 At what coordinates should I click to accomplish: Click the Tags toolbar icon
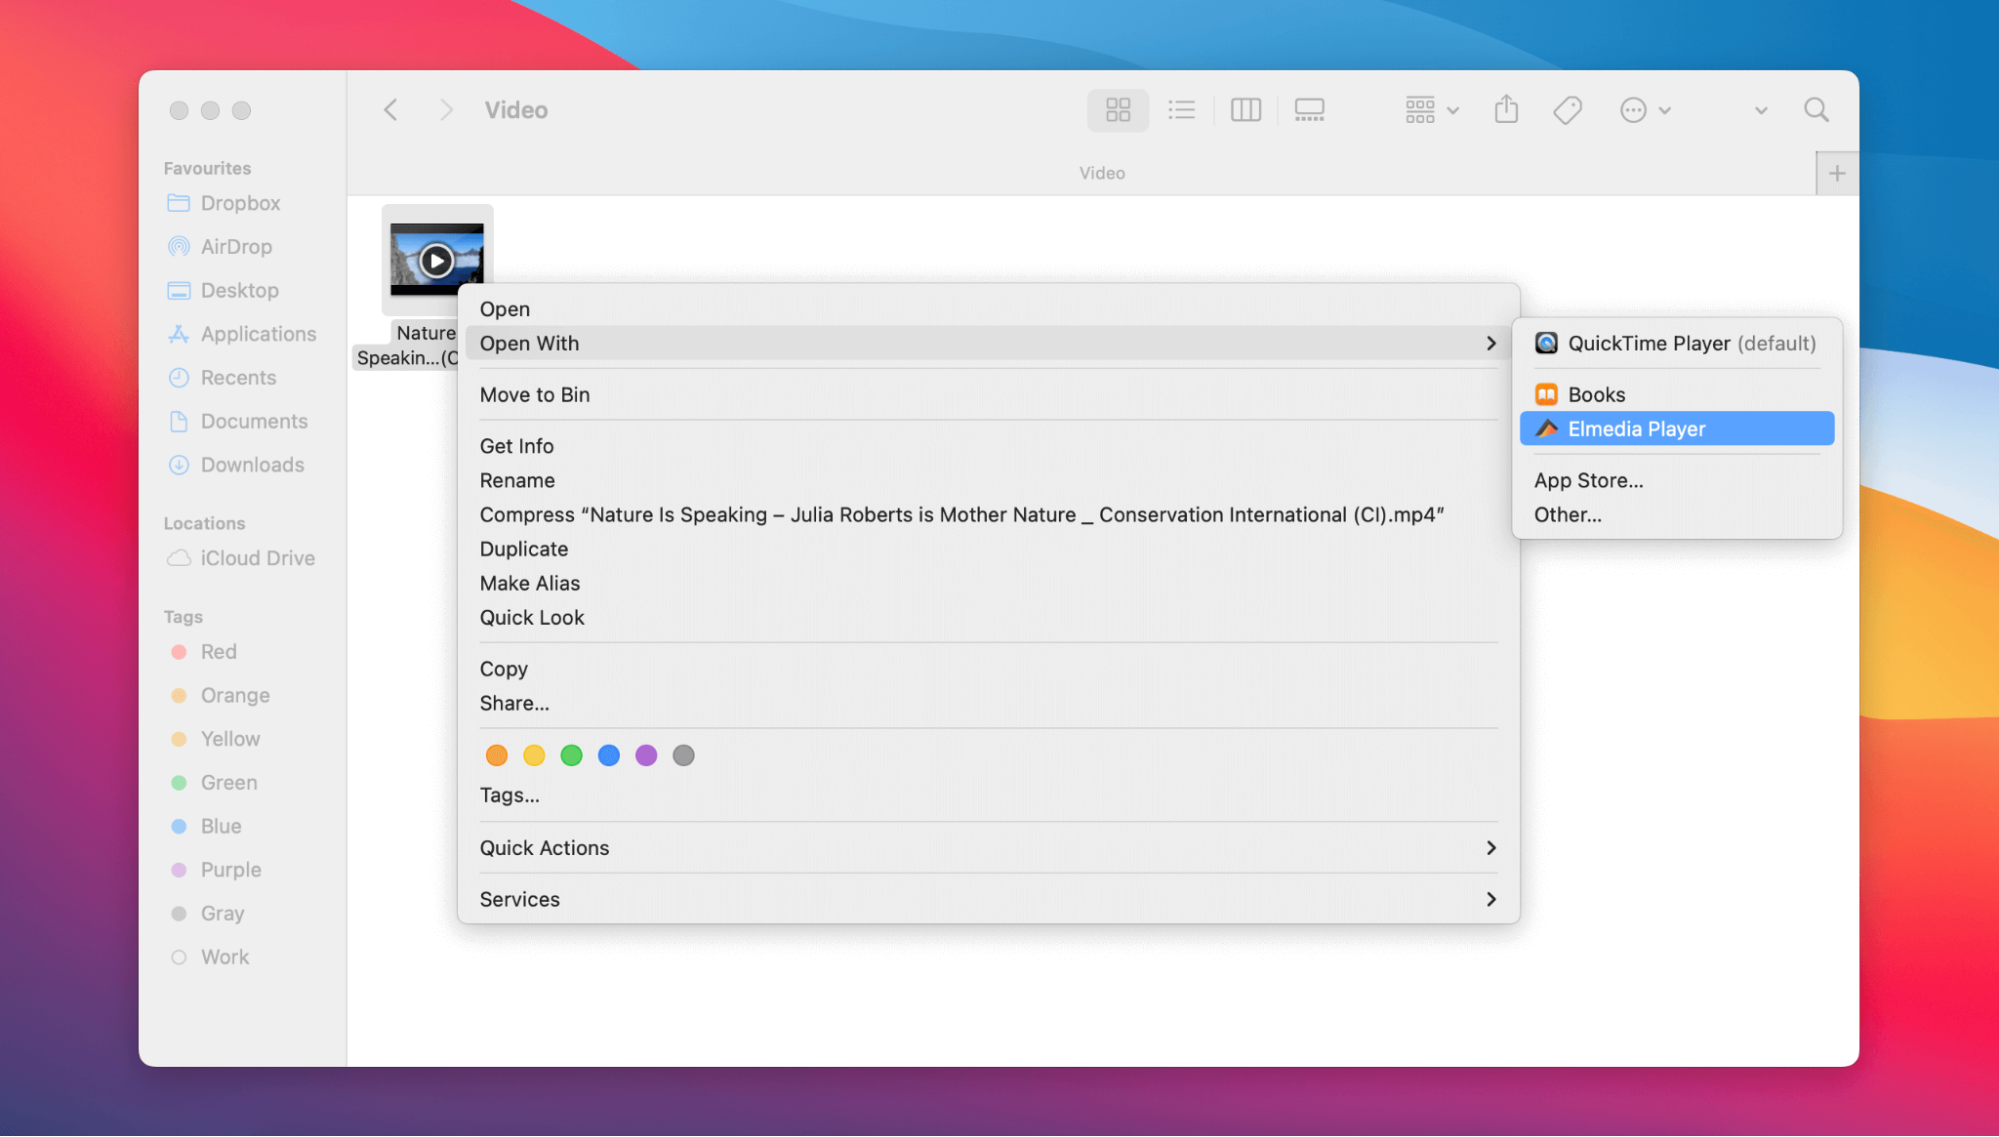pos(1567,110)
